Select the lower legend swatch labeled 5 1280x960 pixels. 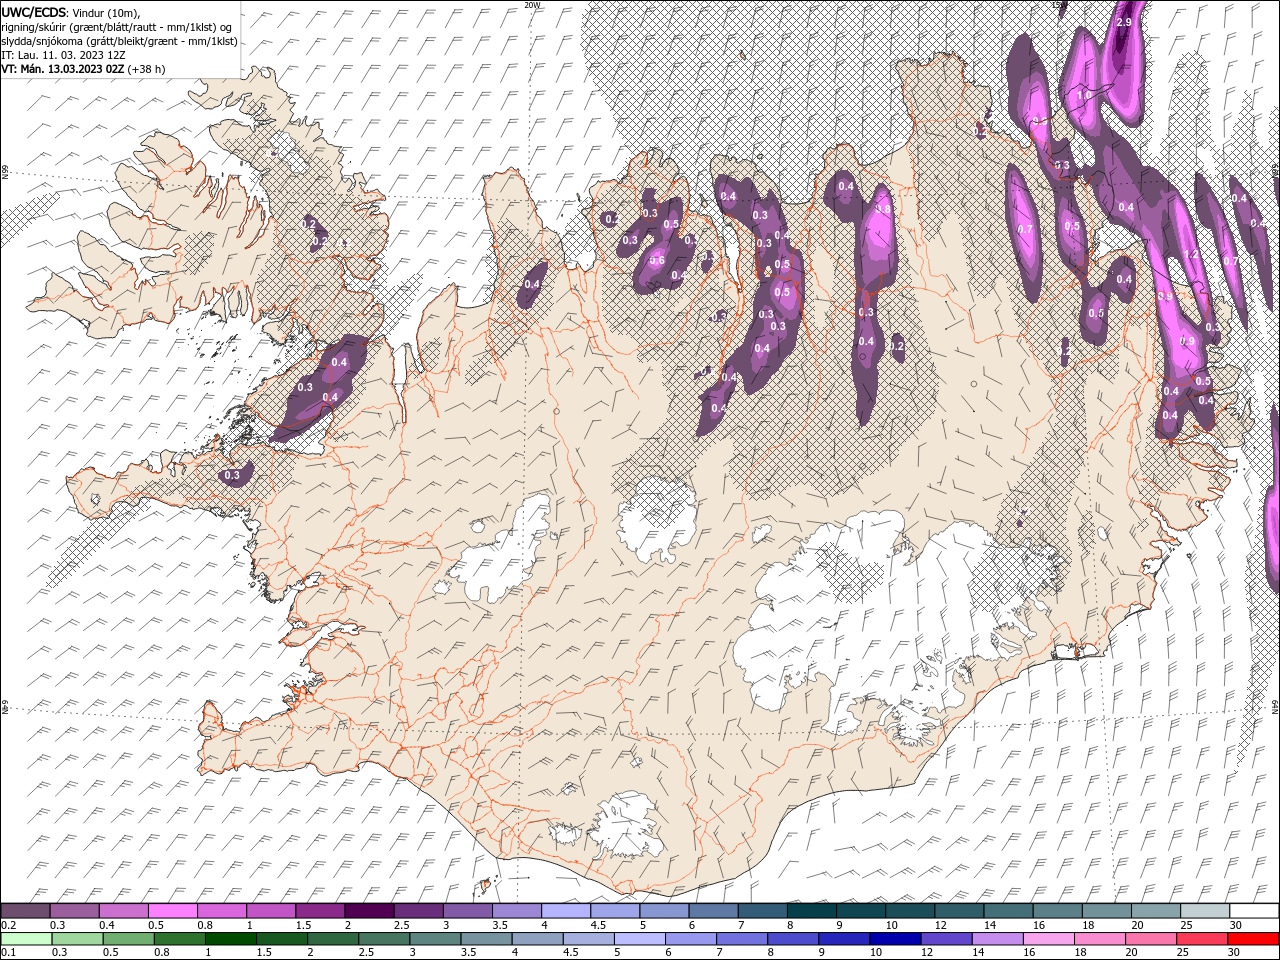click(640, 938)
